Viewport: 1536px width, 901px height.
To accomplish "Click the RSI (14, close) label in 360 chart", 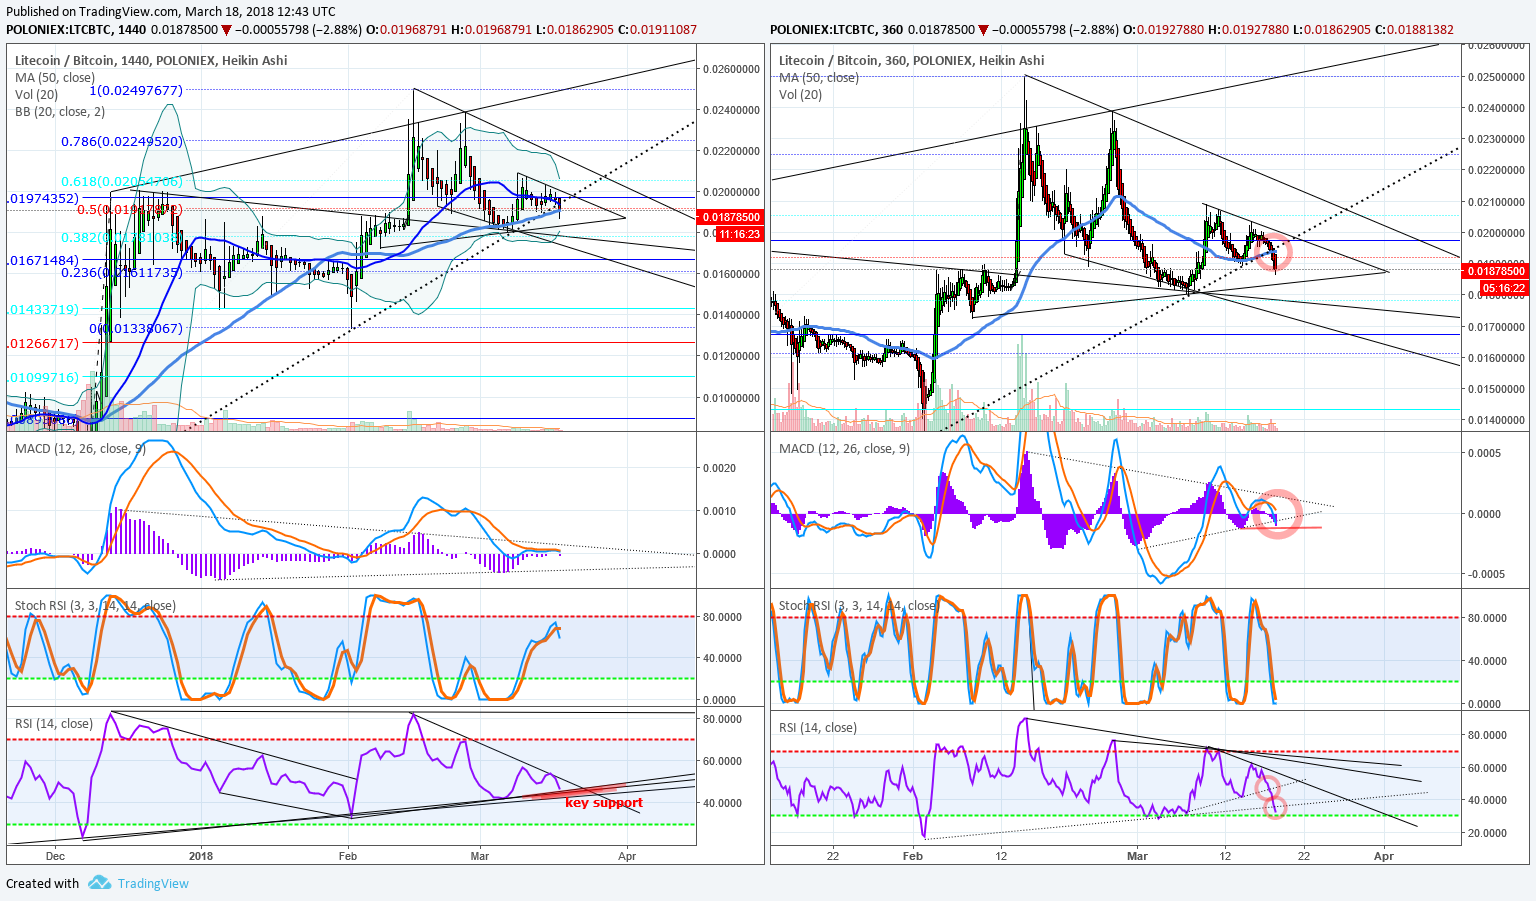I will (818, 728).
